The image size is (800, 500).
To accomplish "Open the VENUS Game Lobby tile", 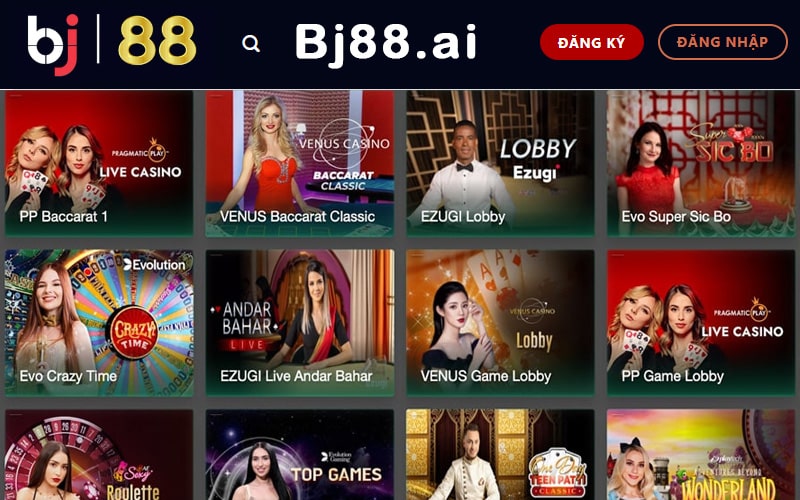I will click(x=500, y=323).
